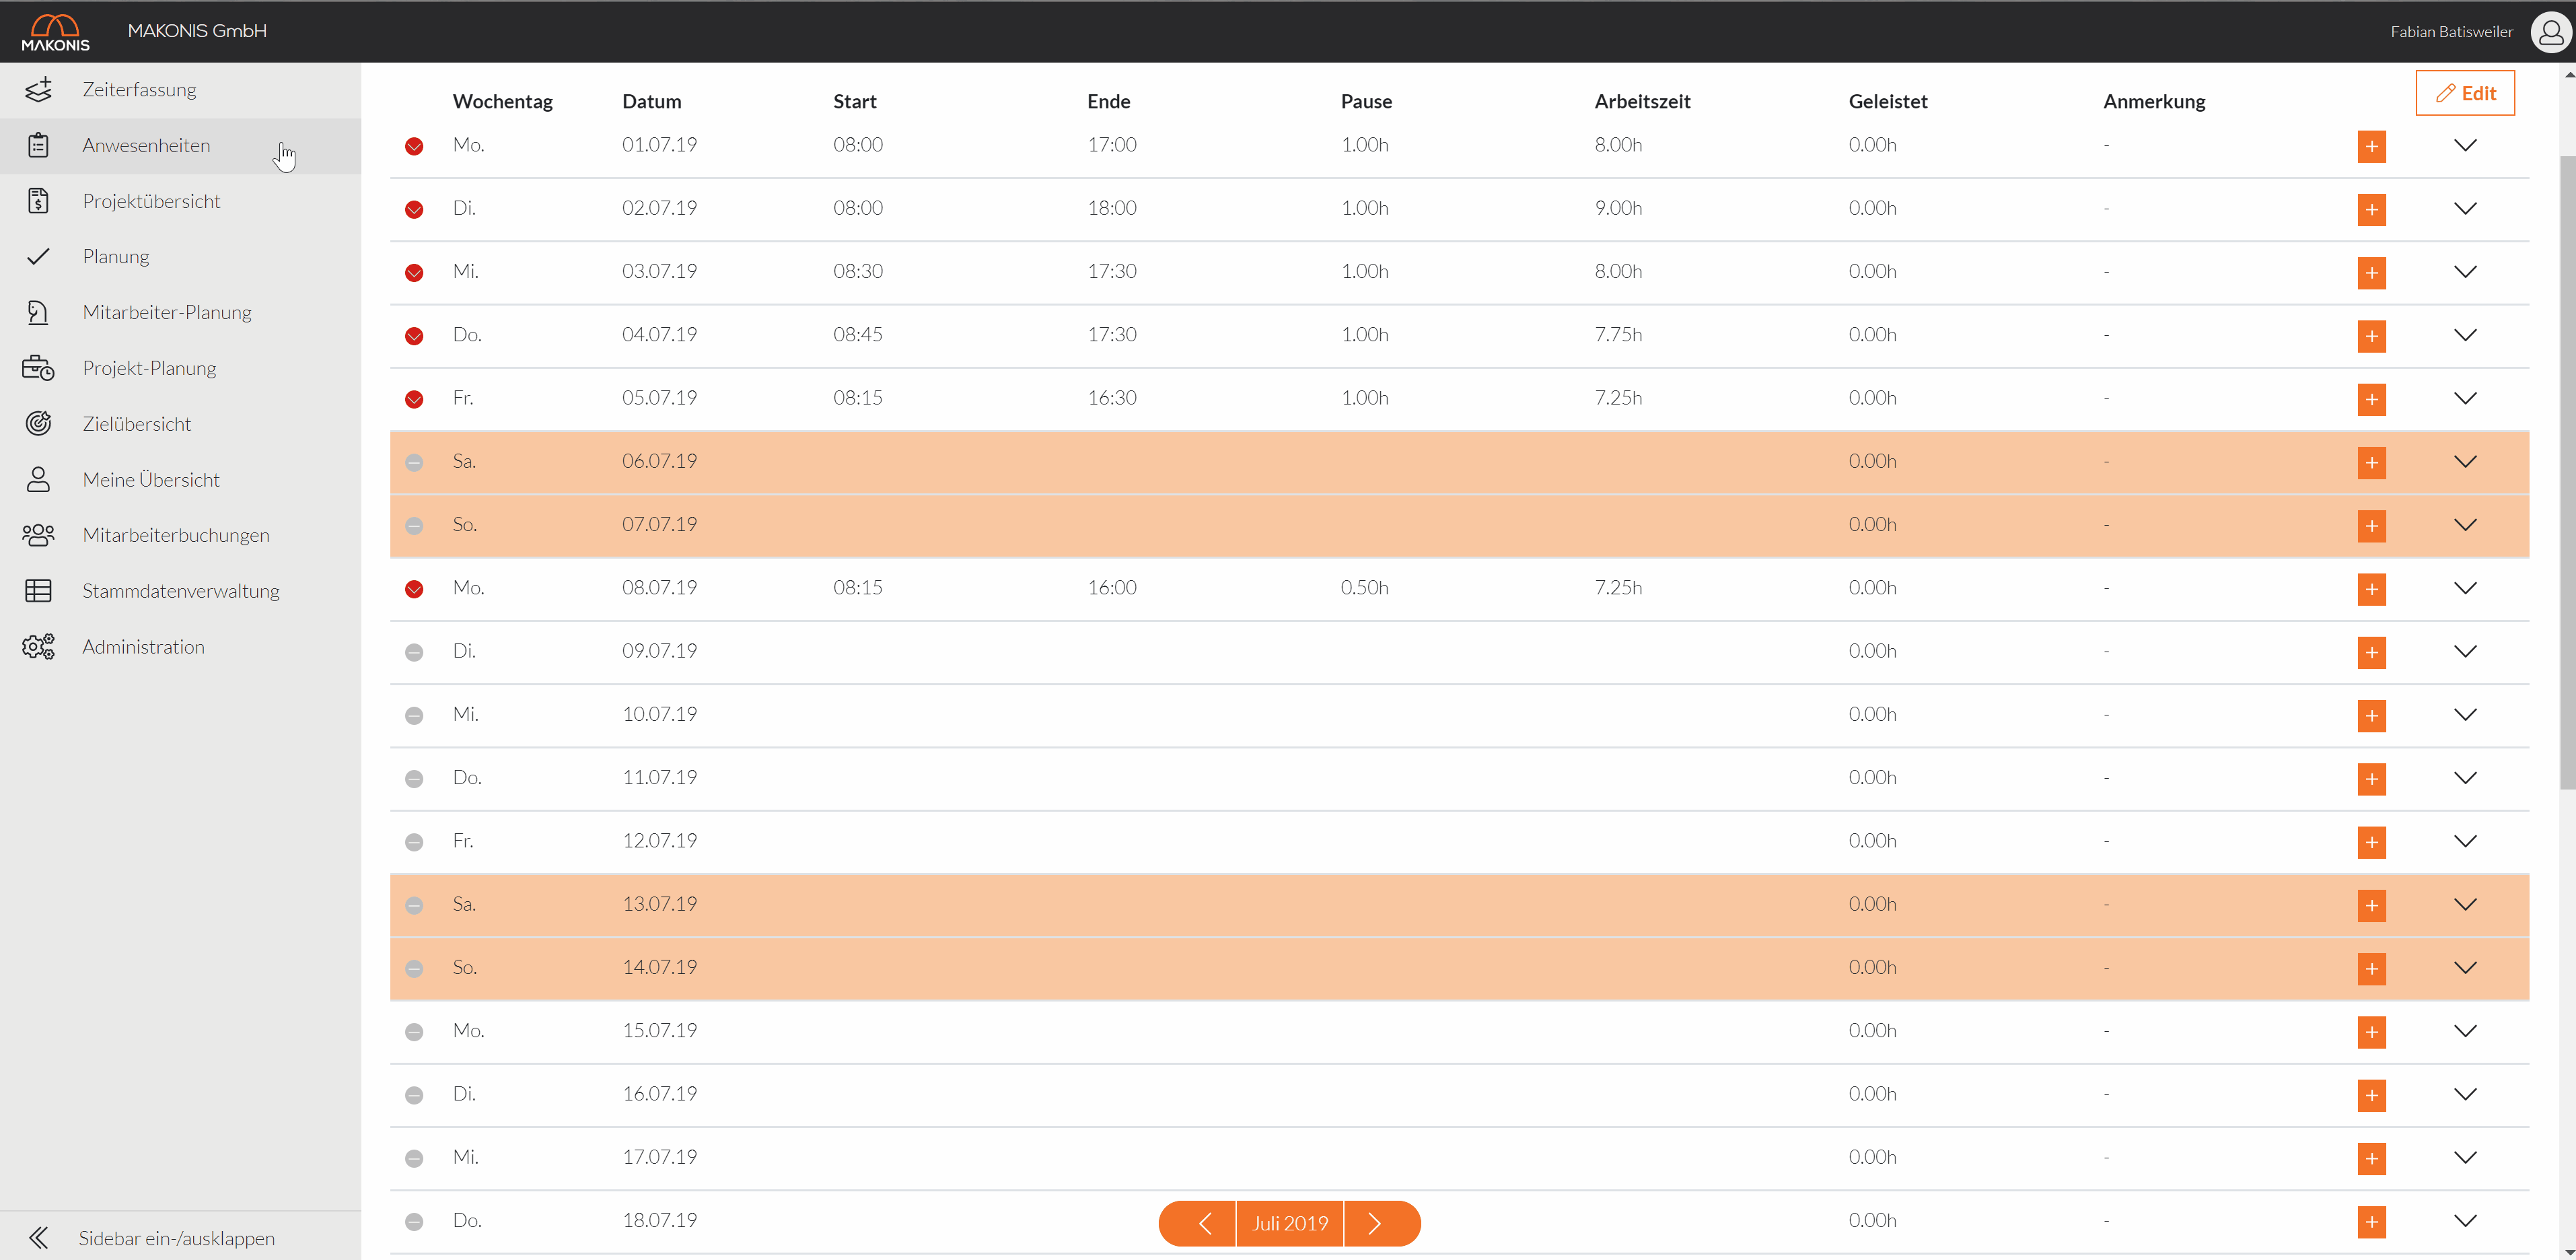Add entry for 18.07.19 via plus icon

(x=2372, y=1221)
